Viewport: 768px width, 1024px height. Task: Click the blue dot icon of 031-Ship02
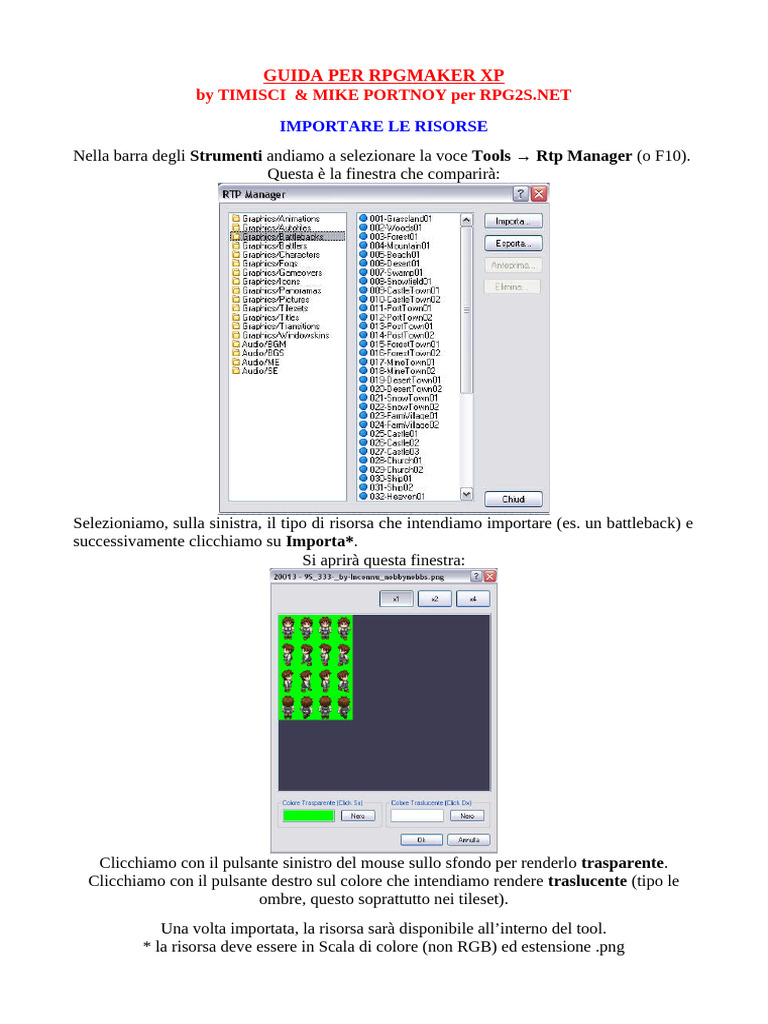click(364, 487)
